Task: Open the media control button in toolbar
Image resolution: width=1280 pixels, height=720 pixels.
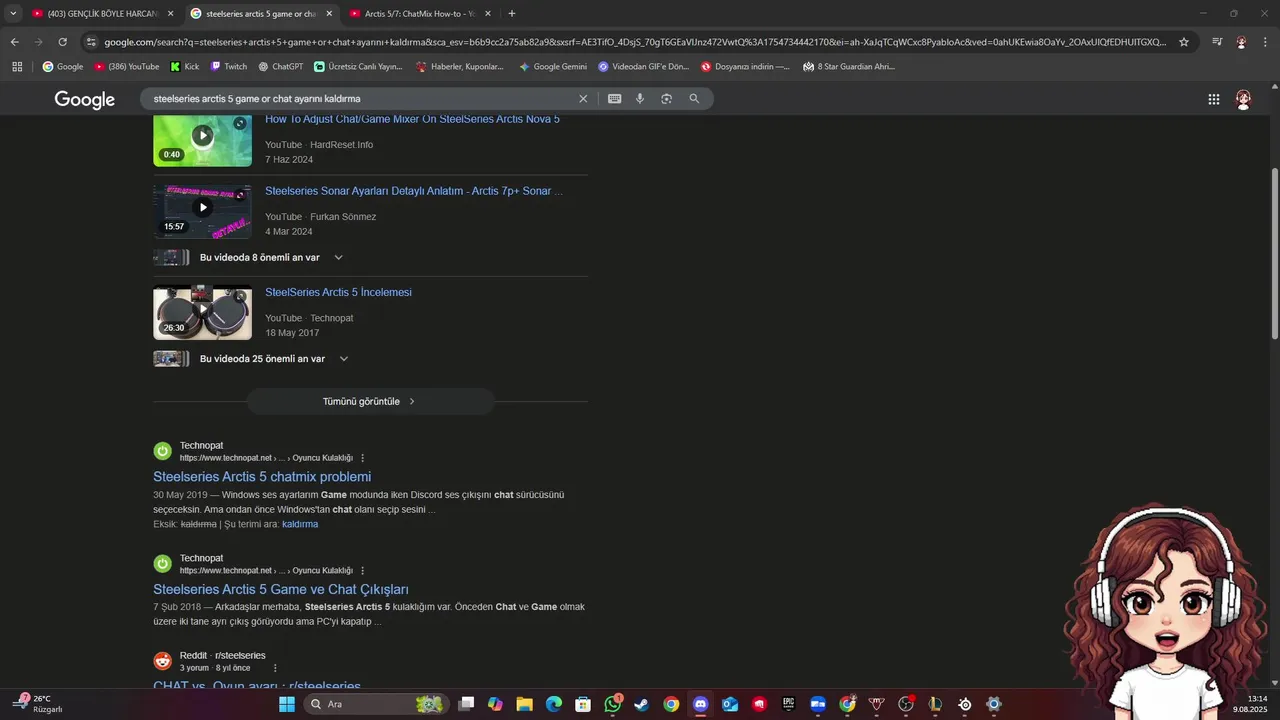Action: pyautogui.click(x=1217, y=42)
